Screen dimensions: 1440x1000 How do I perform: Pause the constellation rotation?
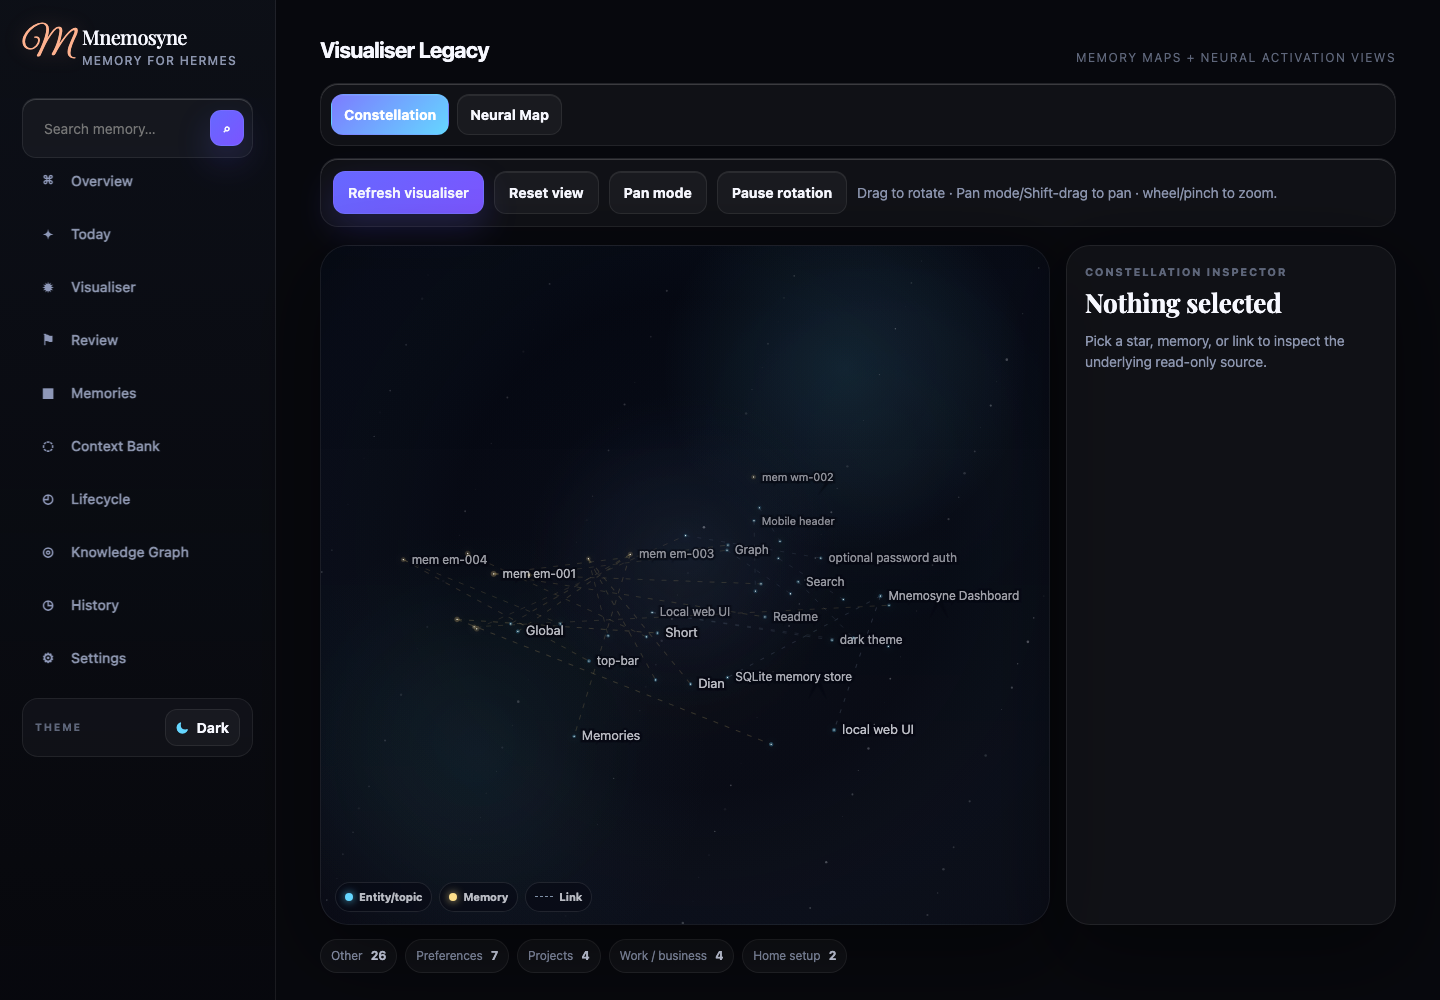tap(782, 193)
